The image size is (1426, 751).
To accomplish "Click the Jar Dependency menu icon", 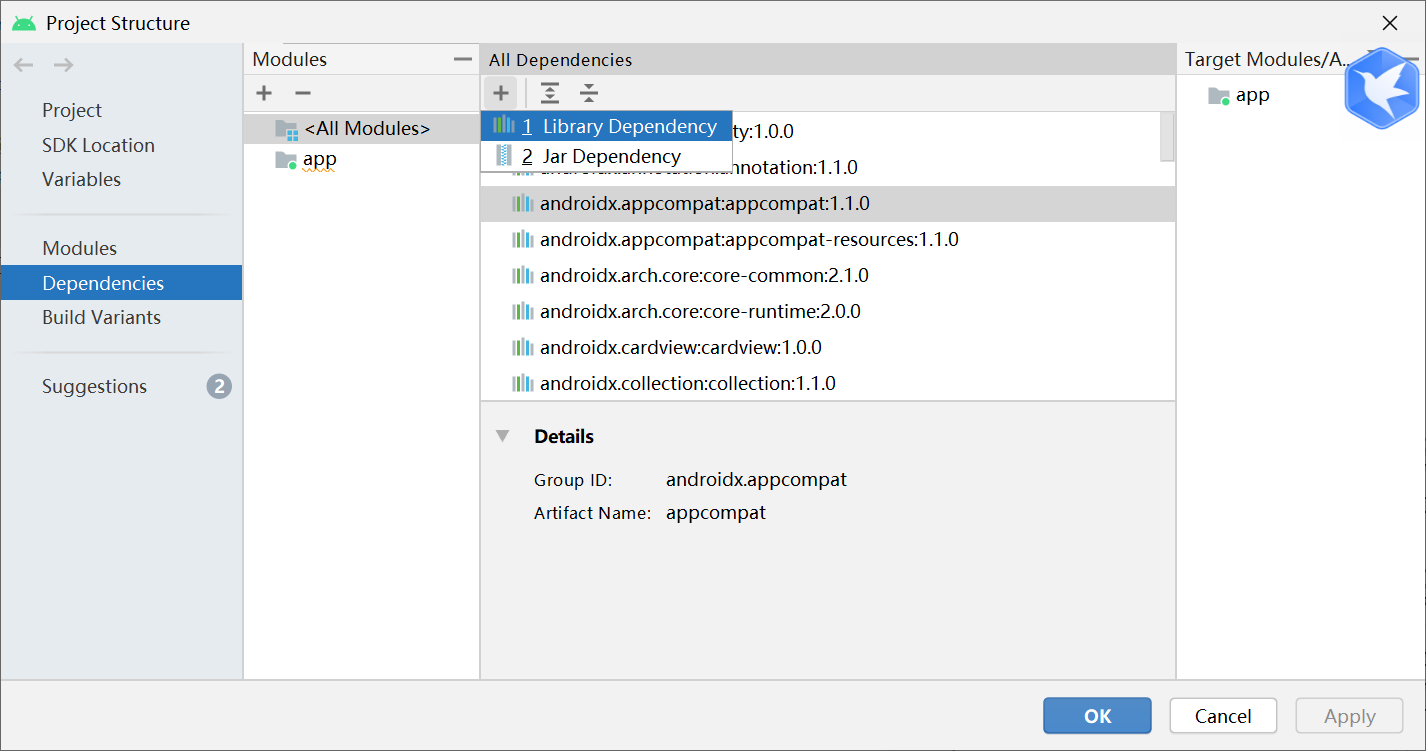I will [x=503, y=156].
